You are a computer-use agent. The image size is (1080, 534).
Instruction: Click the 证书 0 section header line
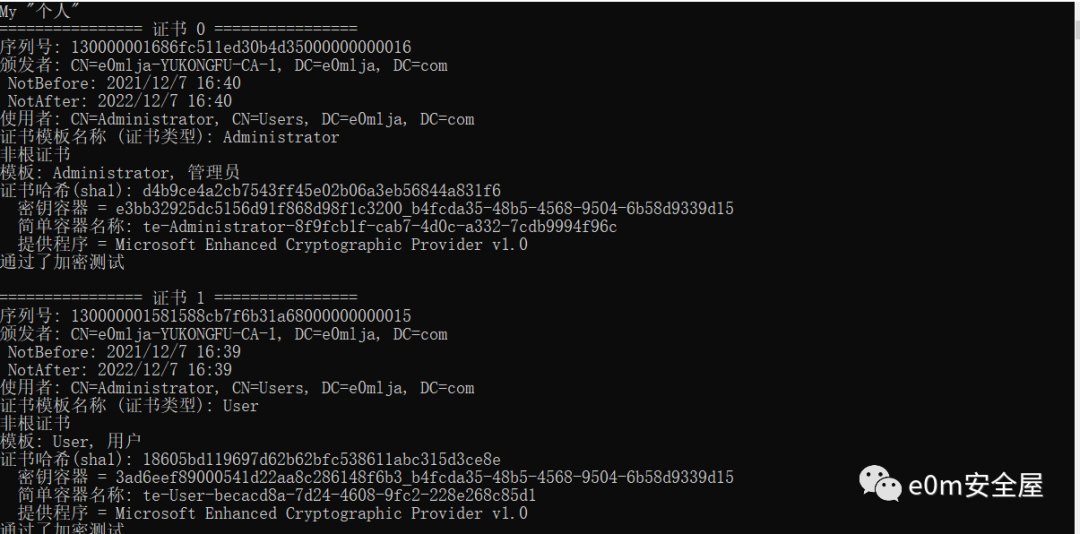pyautogui.click(x=178, y=29)
